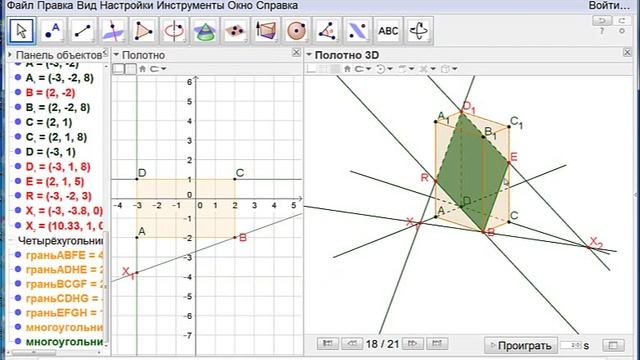Select the Circle with axis tool
640x360 pixels.
175,31
